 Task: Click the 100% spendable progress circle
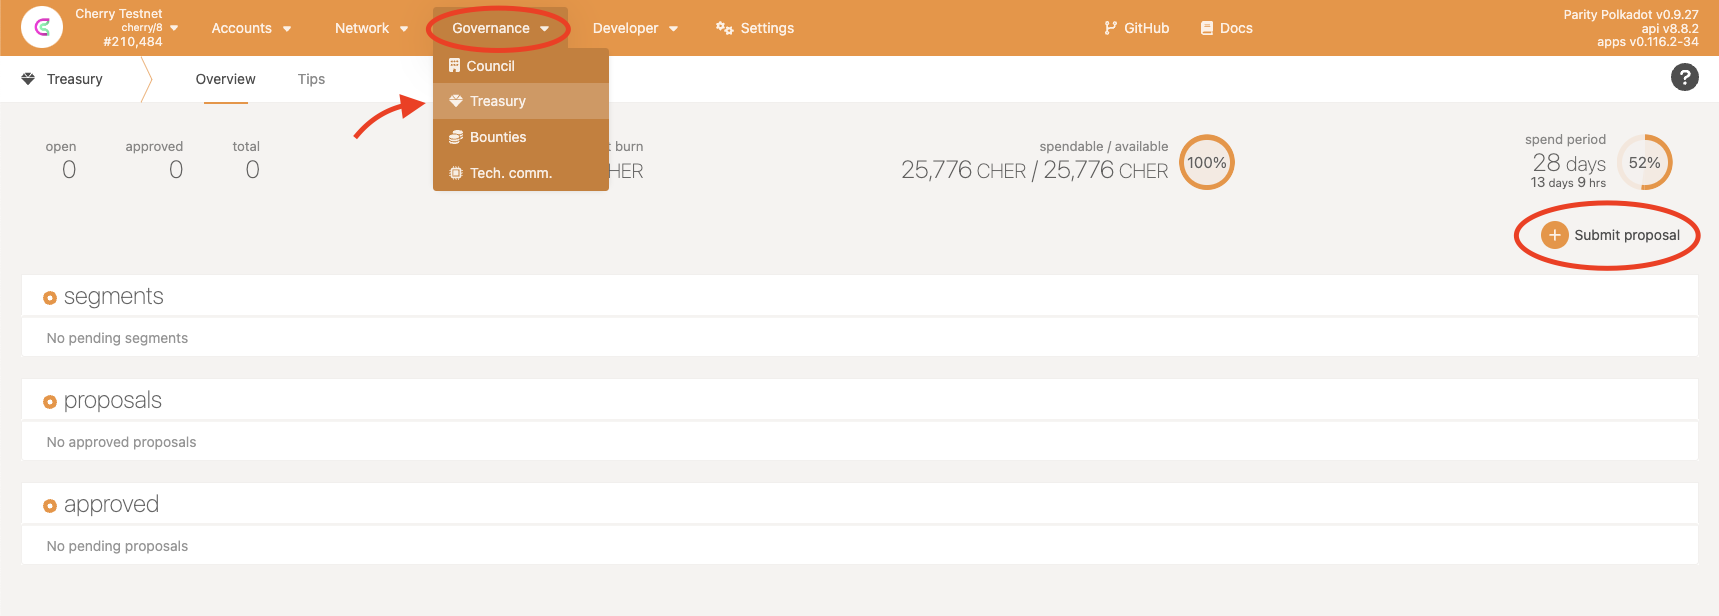pos(1206,162)
